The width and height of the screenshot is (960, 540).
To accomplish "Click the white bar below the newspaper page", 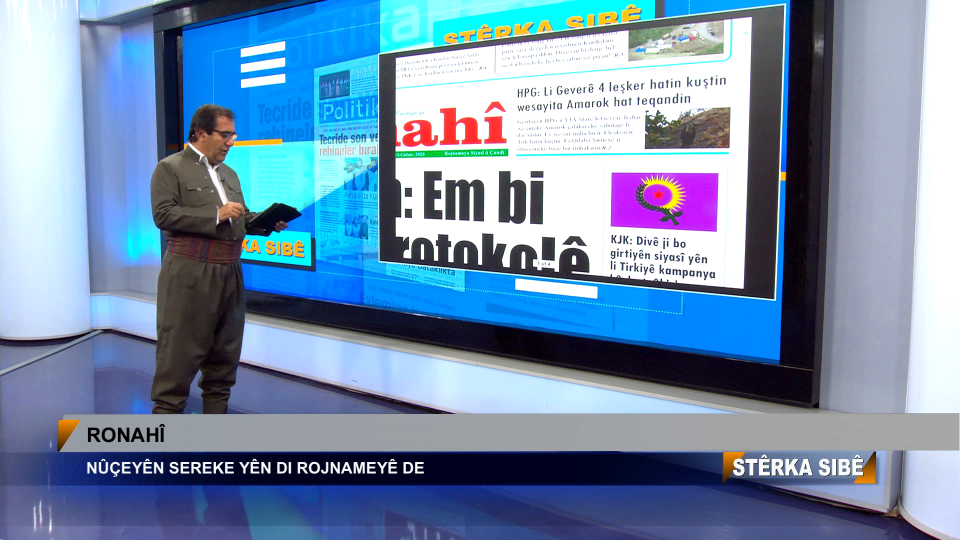I will (x=556, y=287).
